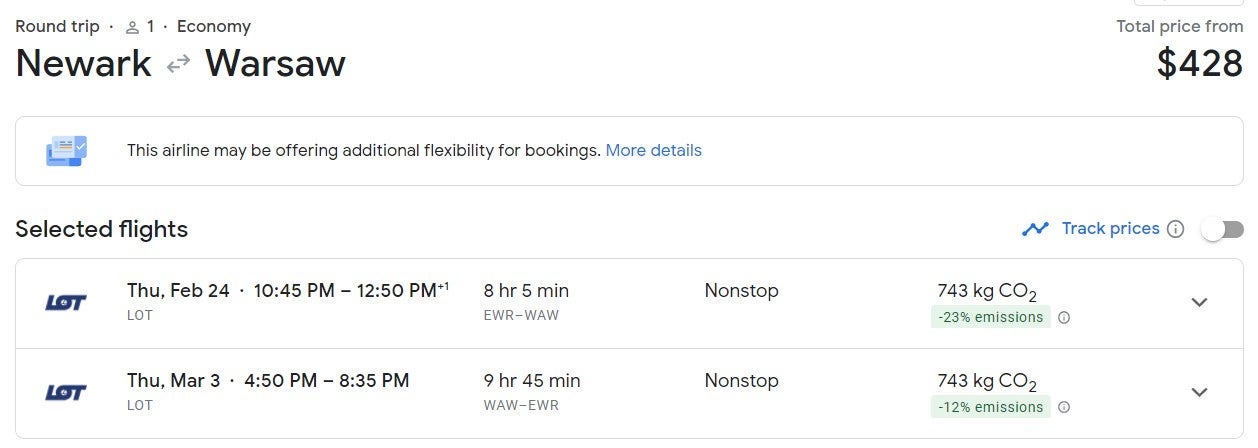
Task: Click the Track prices label
Action: pyautogui.click(x=1110, y=229)
